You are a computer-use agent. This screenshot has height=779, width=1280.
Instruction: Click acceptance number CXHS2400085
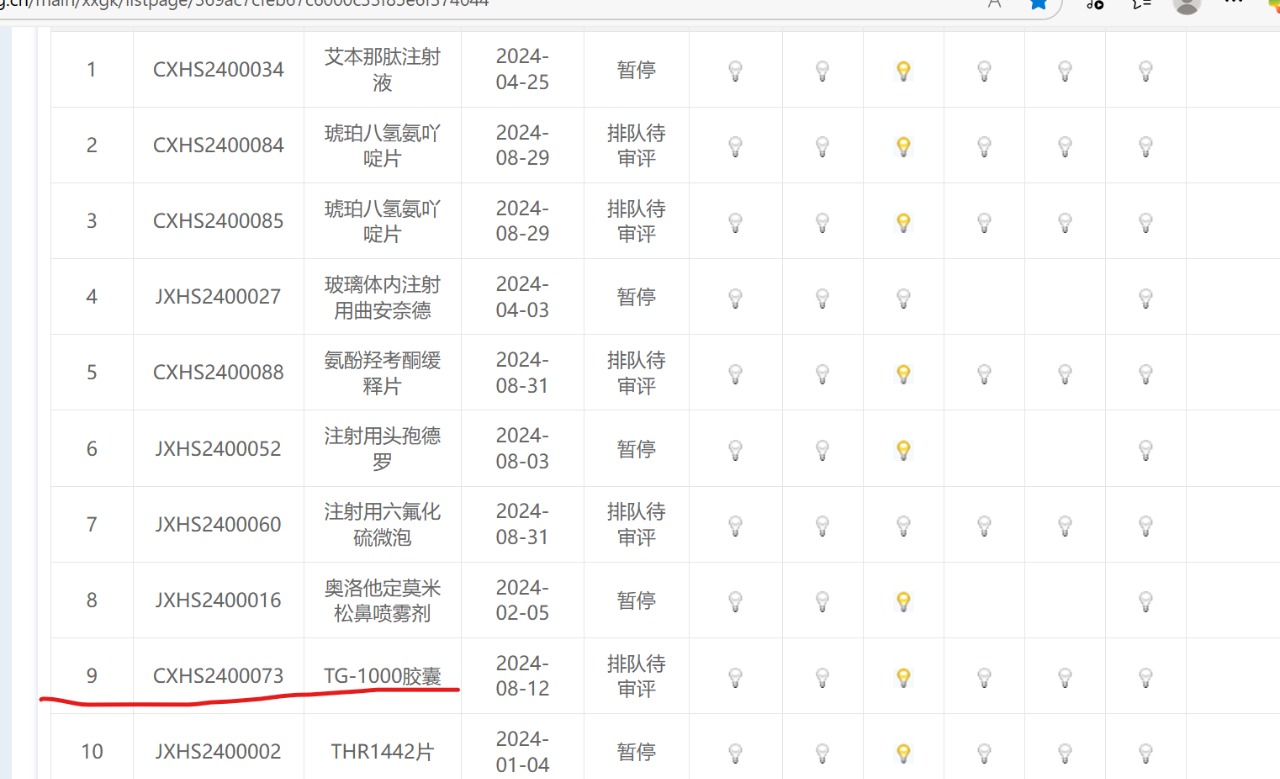point(218,221)
